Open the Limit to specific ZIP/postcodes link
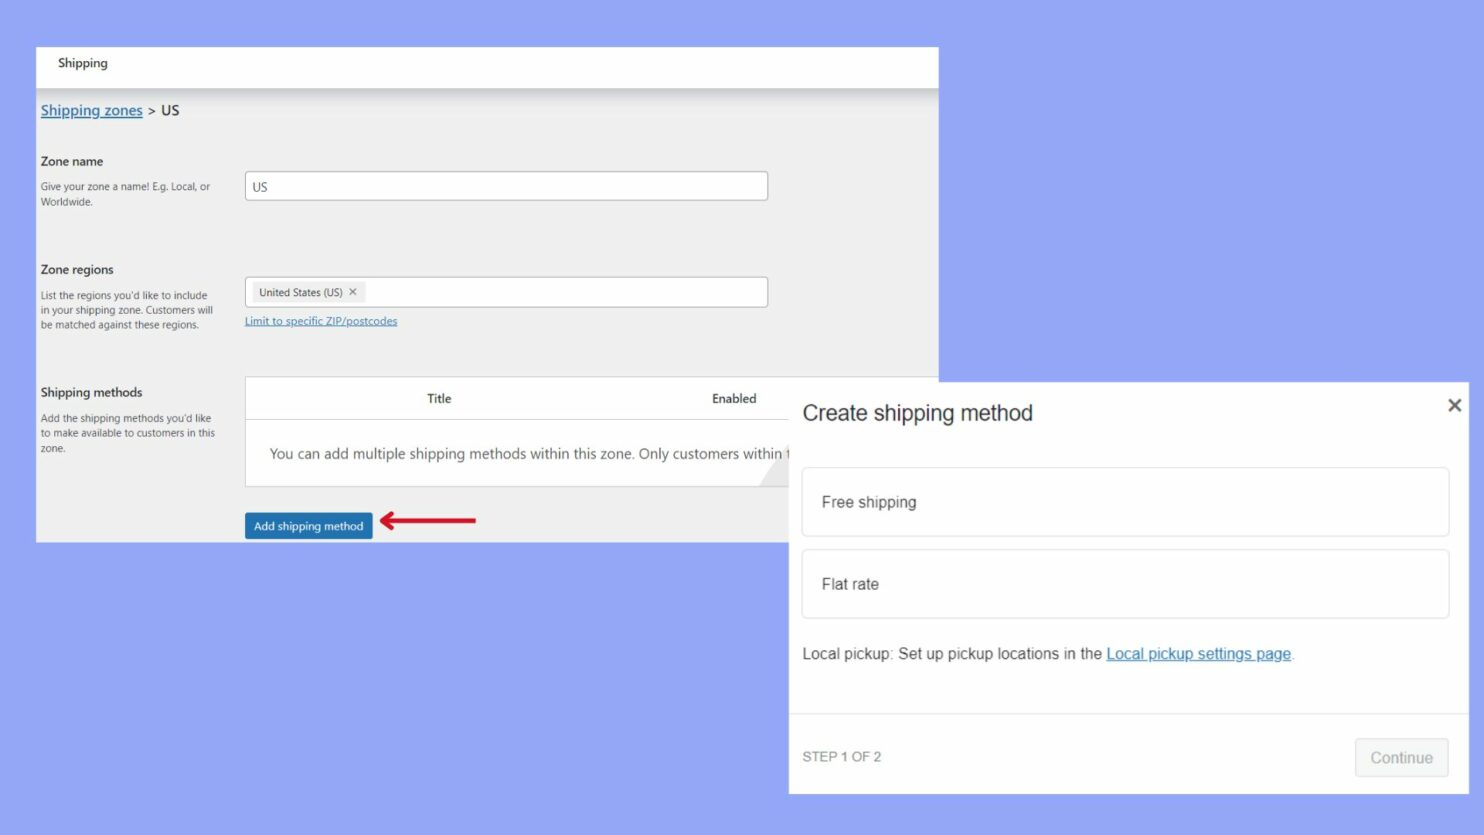The width and height of the screenshot is (1484, 835). coord(320,321)
